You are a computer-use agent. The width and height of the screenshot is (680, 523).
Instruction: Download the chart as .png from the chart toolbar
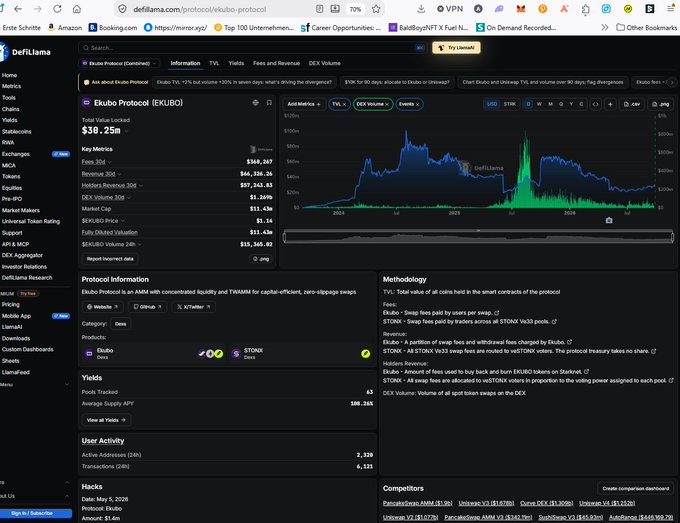[x=660, y=104]
